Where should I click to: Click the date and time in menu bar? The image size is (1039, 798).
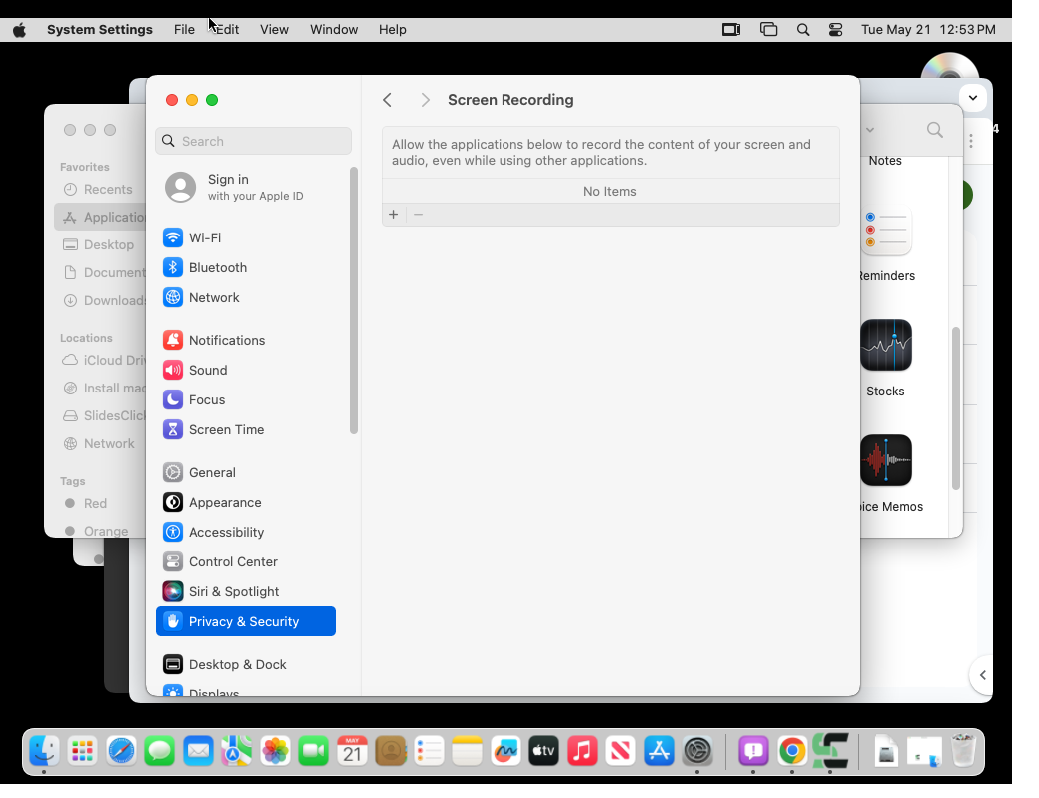point(928,30)
